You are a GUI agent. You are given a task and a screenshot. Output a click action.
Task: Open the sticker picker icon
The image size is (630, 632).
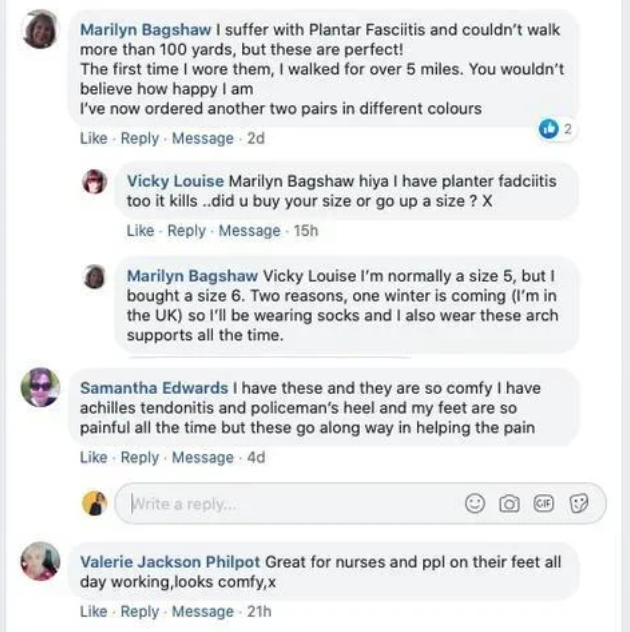pyautogui.click(x=579, y=504)
